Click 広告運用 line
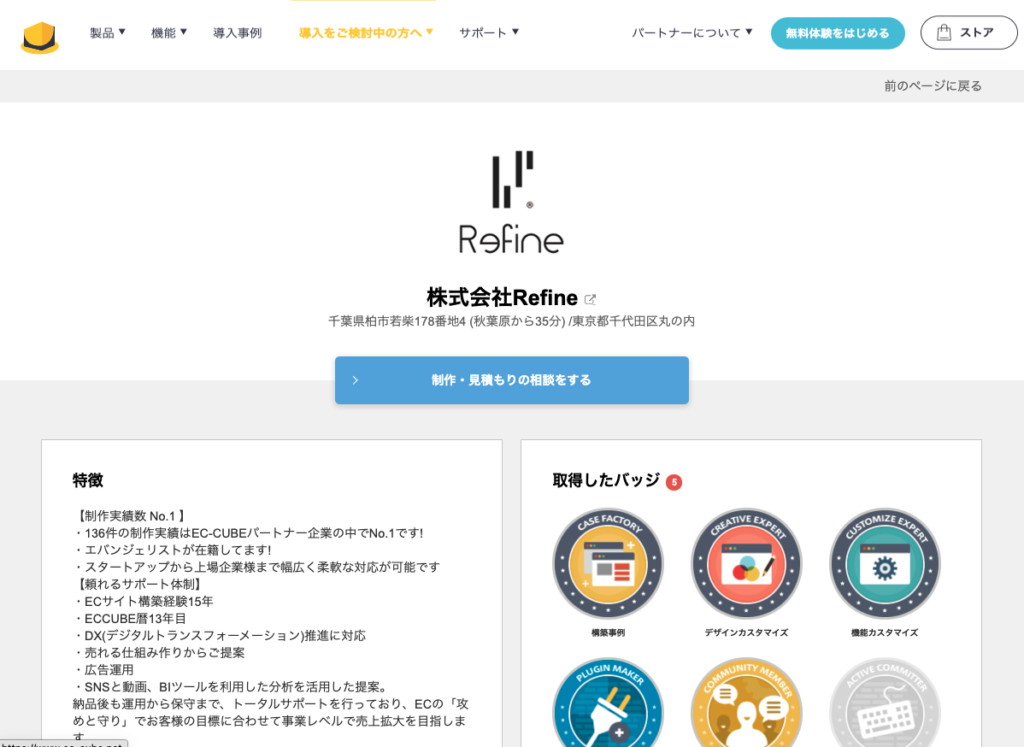 [x=104, y=670]
